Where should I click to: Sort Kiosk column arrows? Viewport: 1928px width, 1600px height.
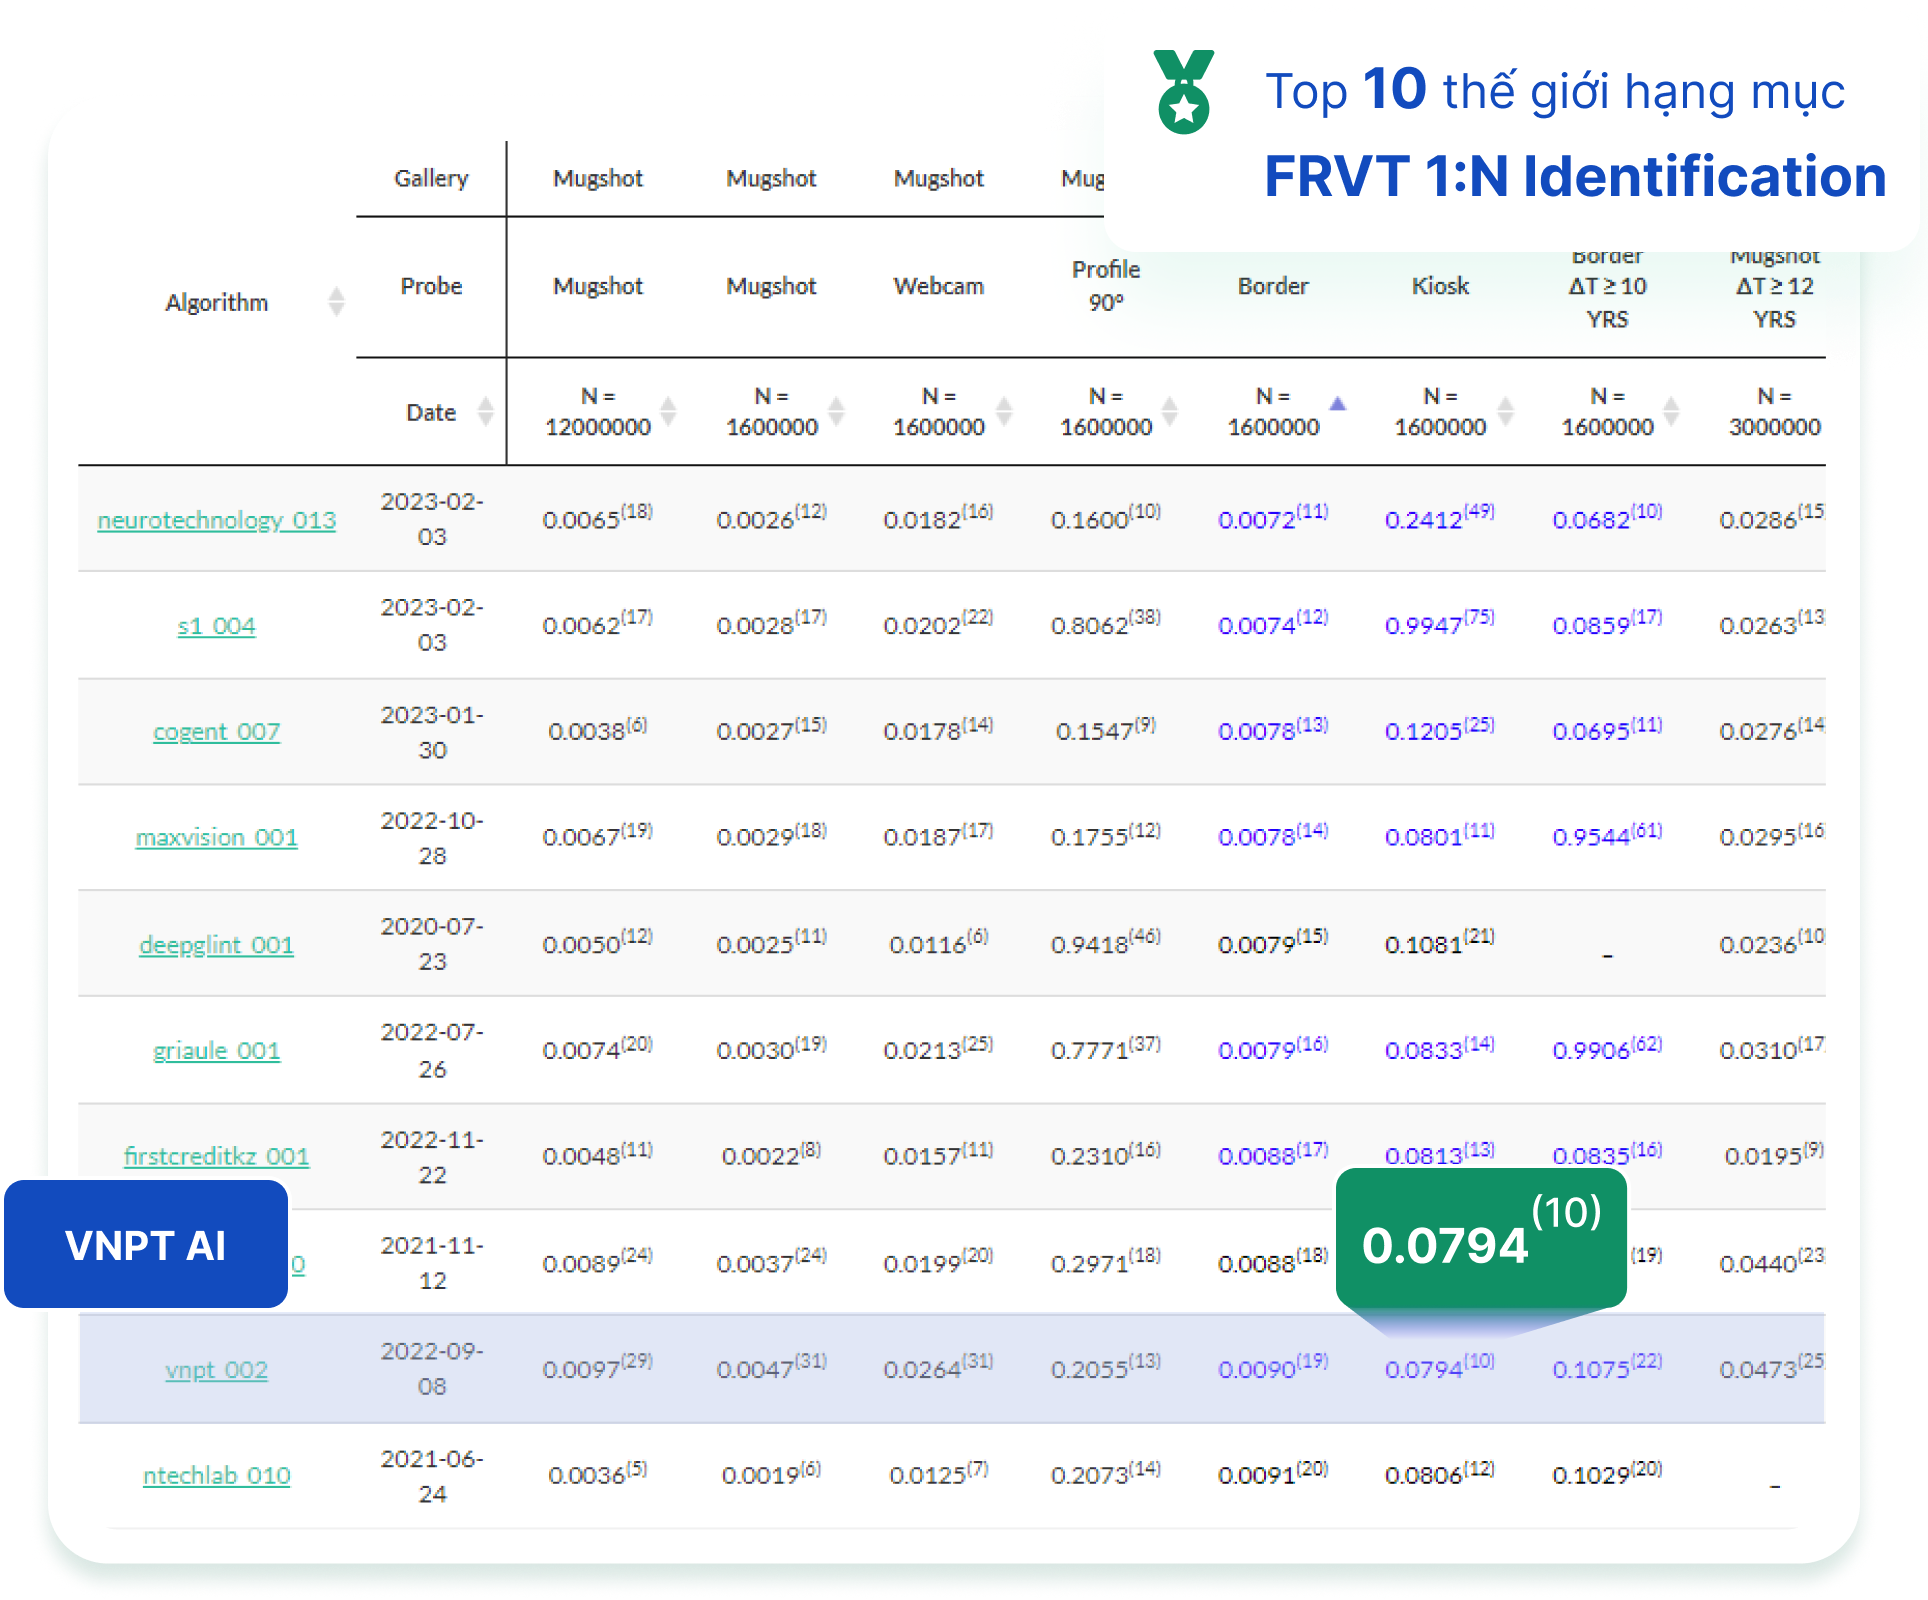click(1505, 411)
